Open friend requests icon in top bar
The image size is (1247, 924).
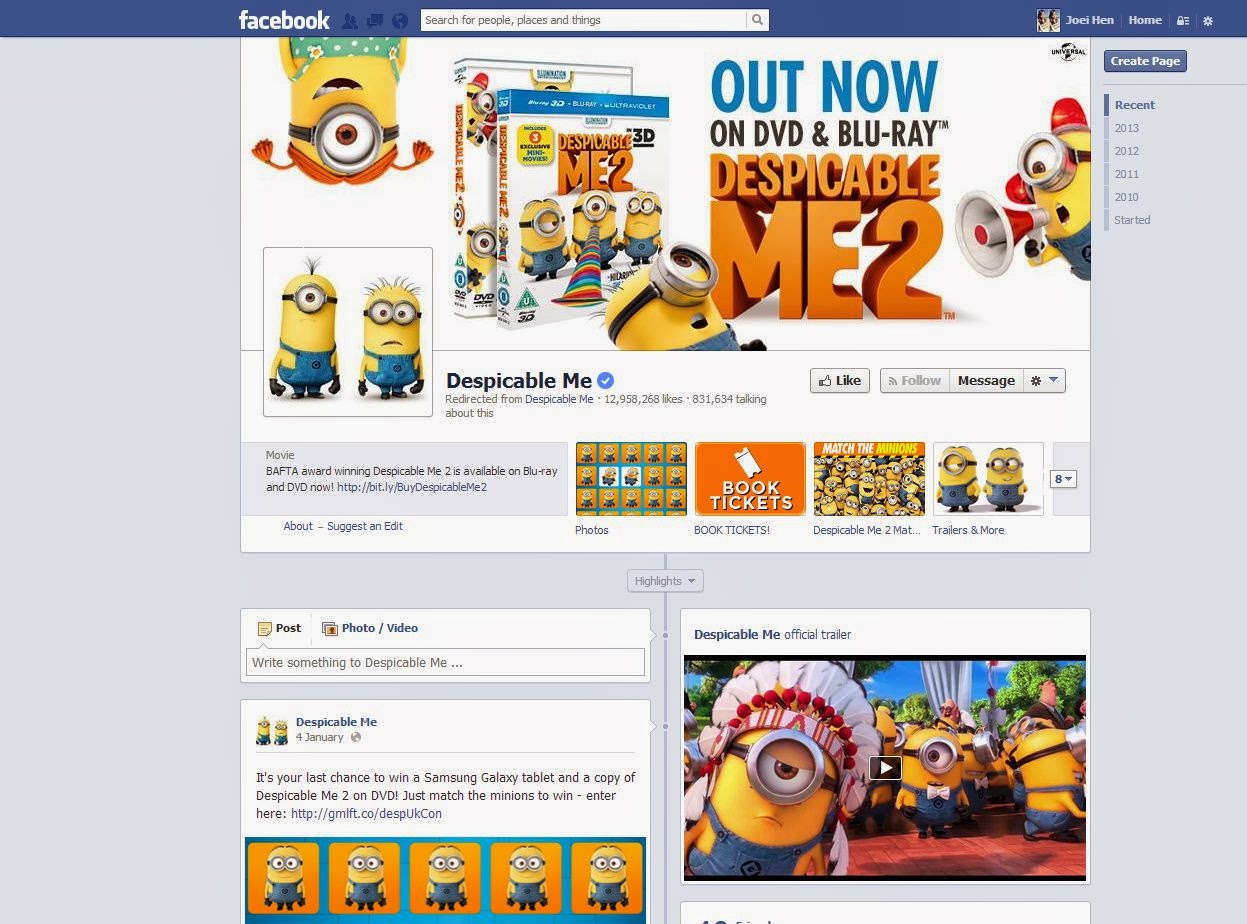point(350,20)
